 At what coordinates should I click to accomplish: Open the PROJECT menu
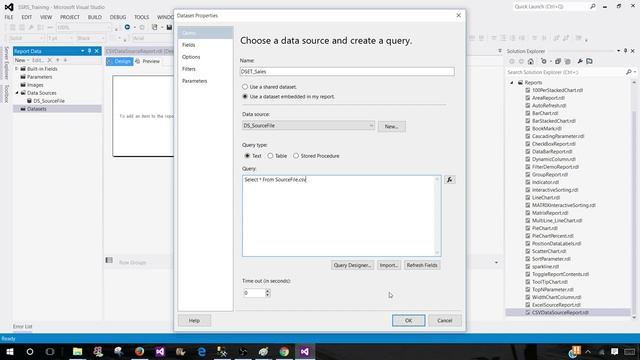tap(70, 17)
